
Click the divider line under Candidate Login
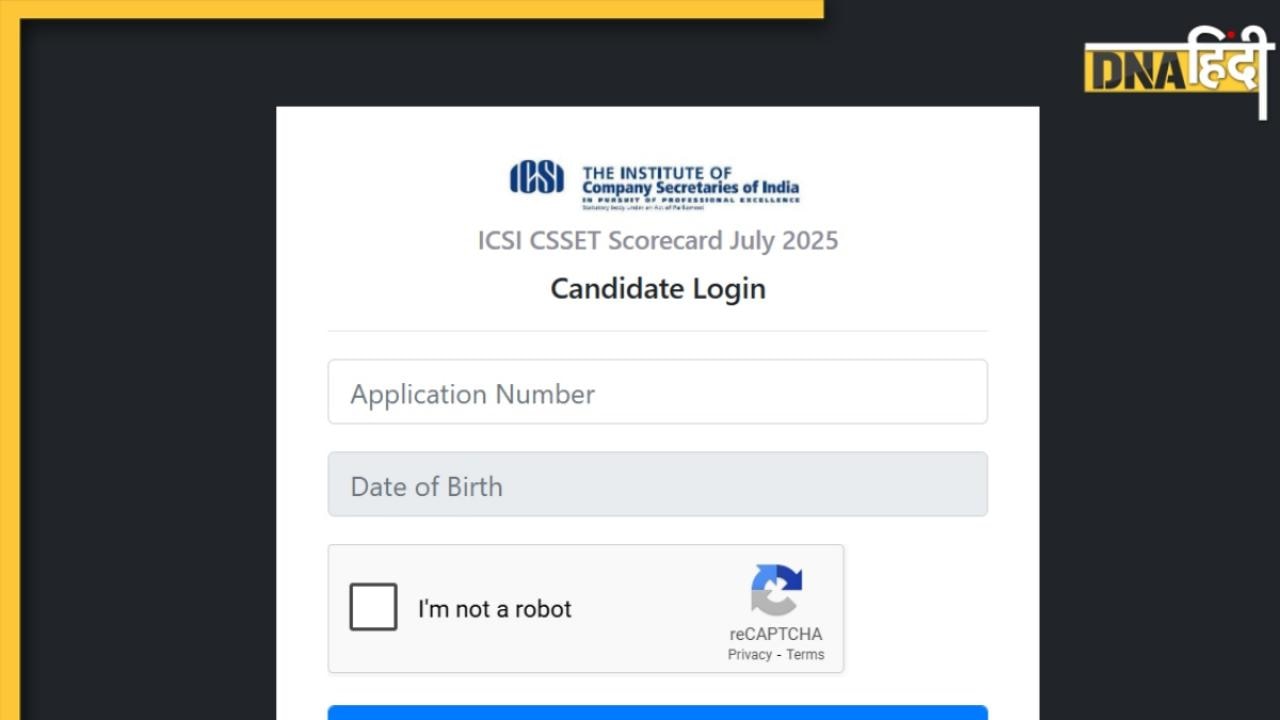(x=658, y=331)
